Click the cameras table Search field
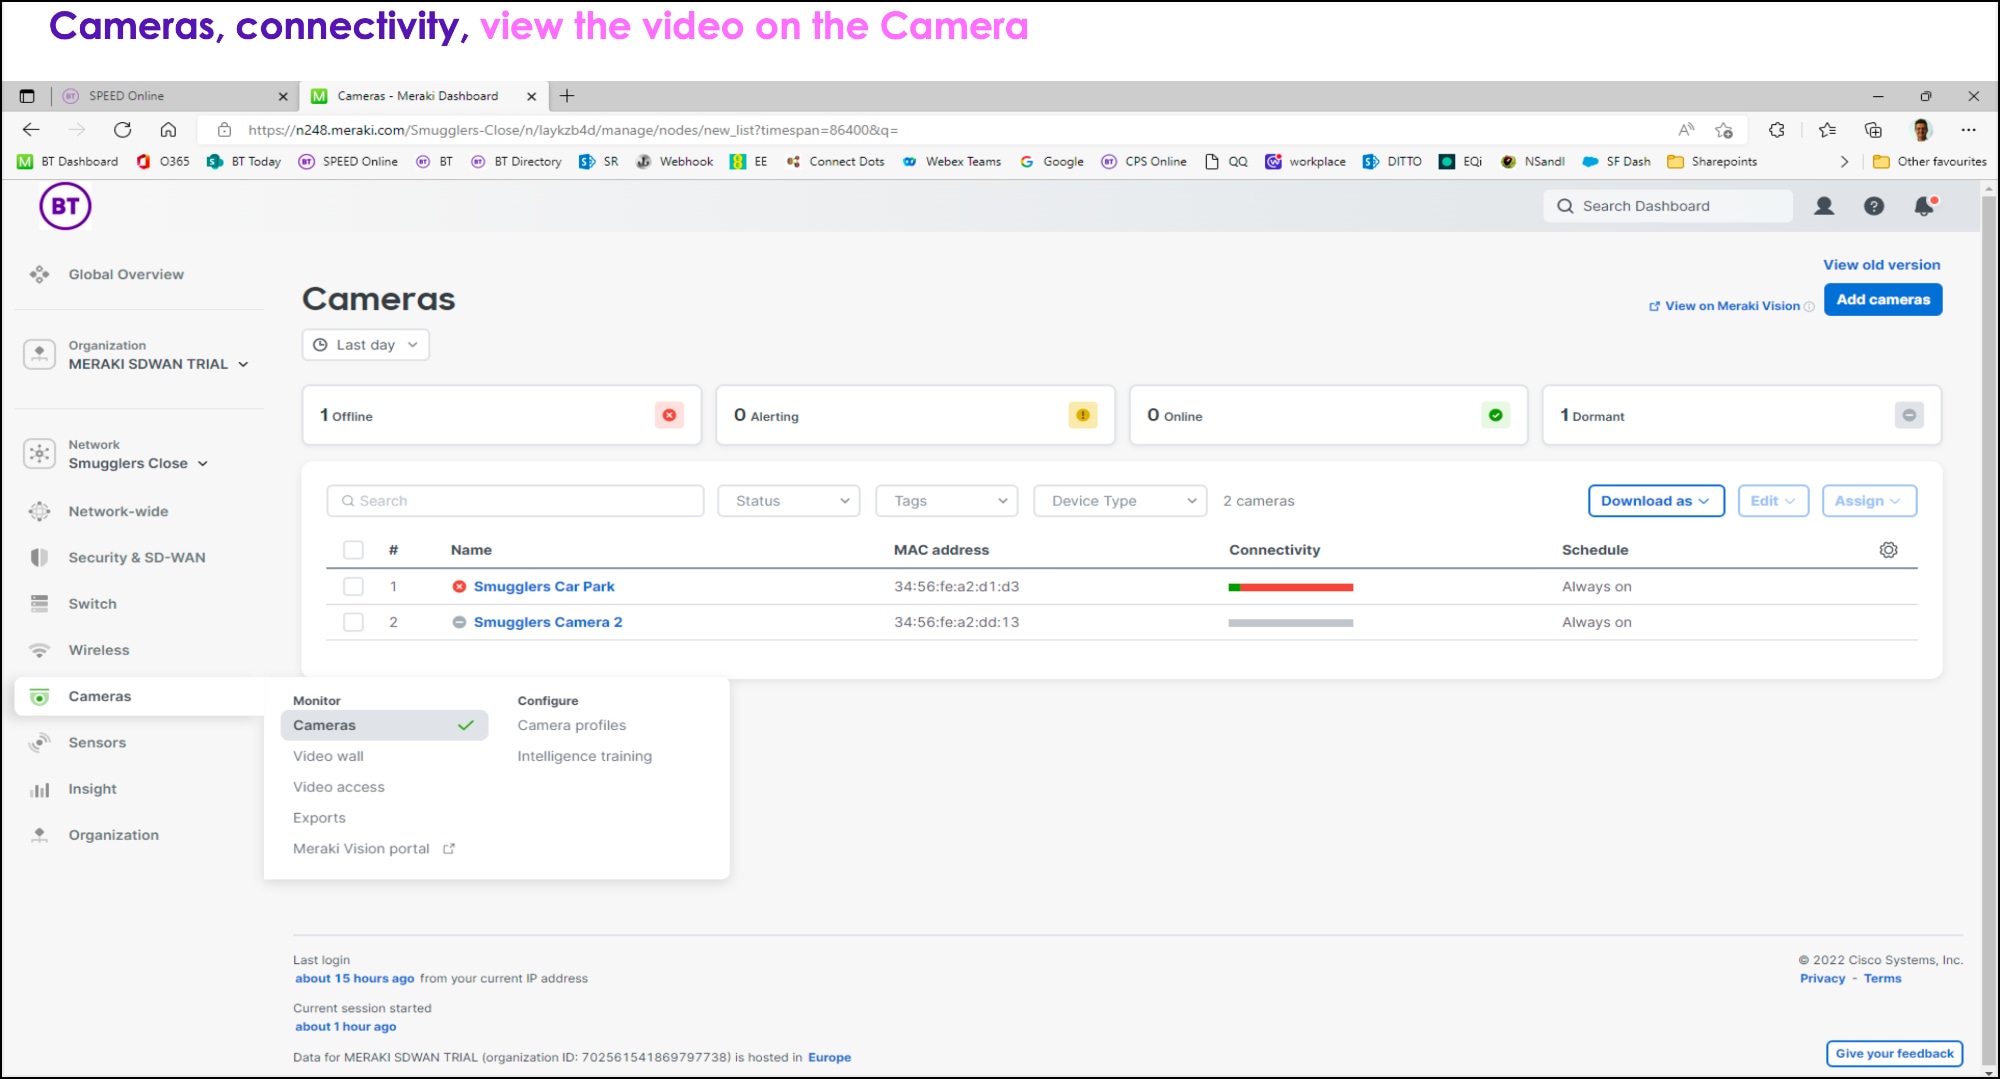2000x1079 pixels. click(515, 501)
